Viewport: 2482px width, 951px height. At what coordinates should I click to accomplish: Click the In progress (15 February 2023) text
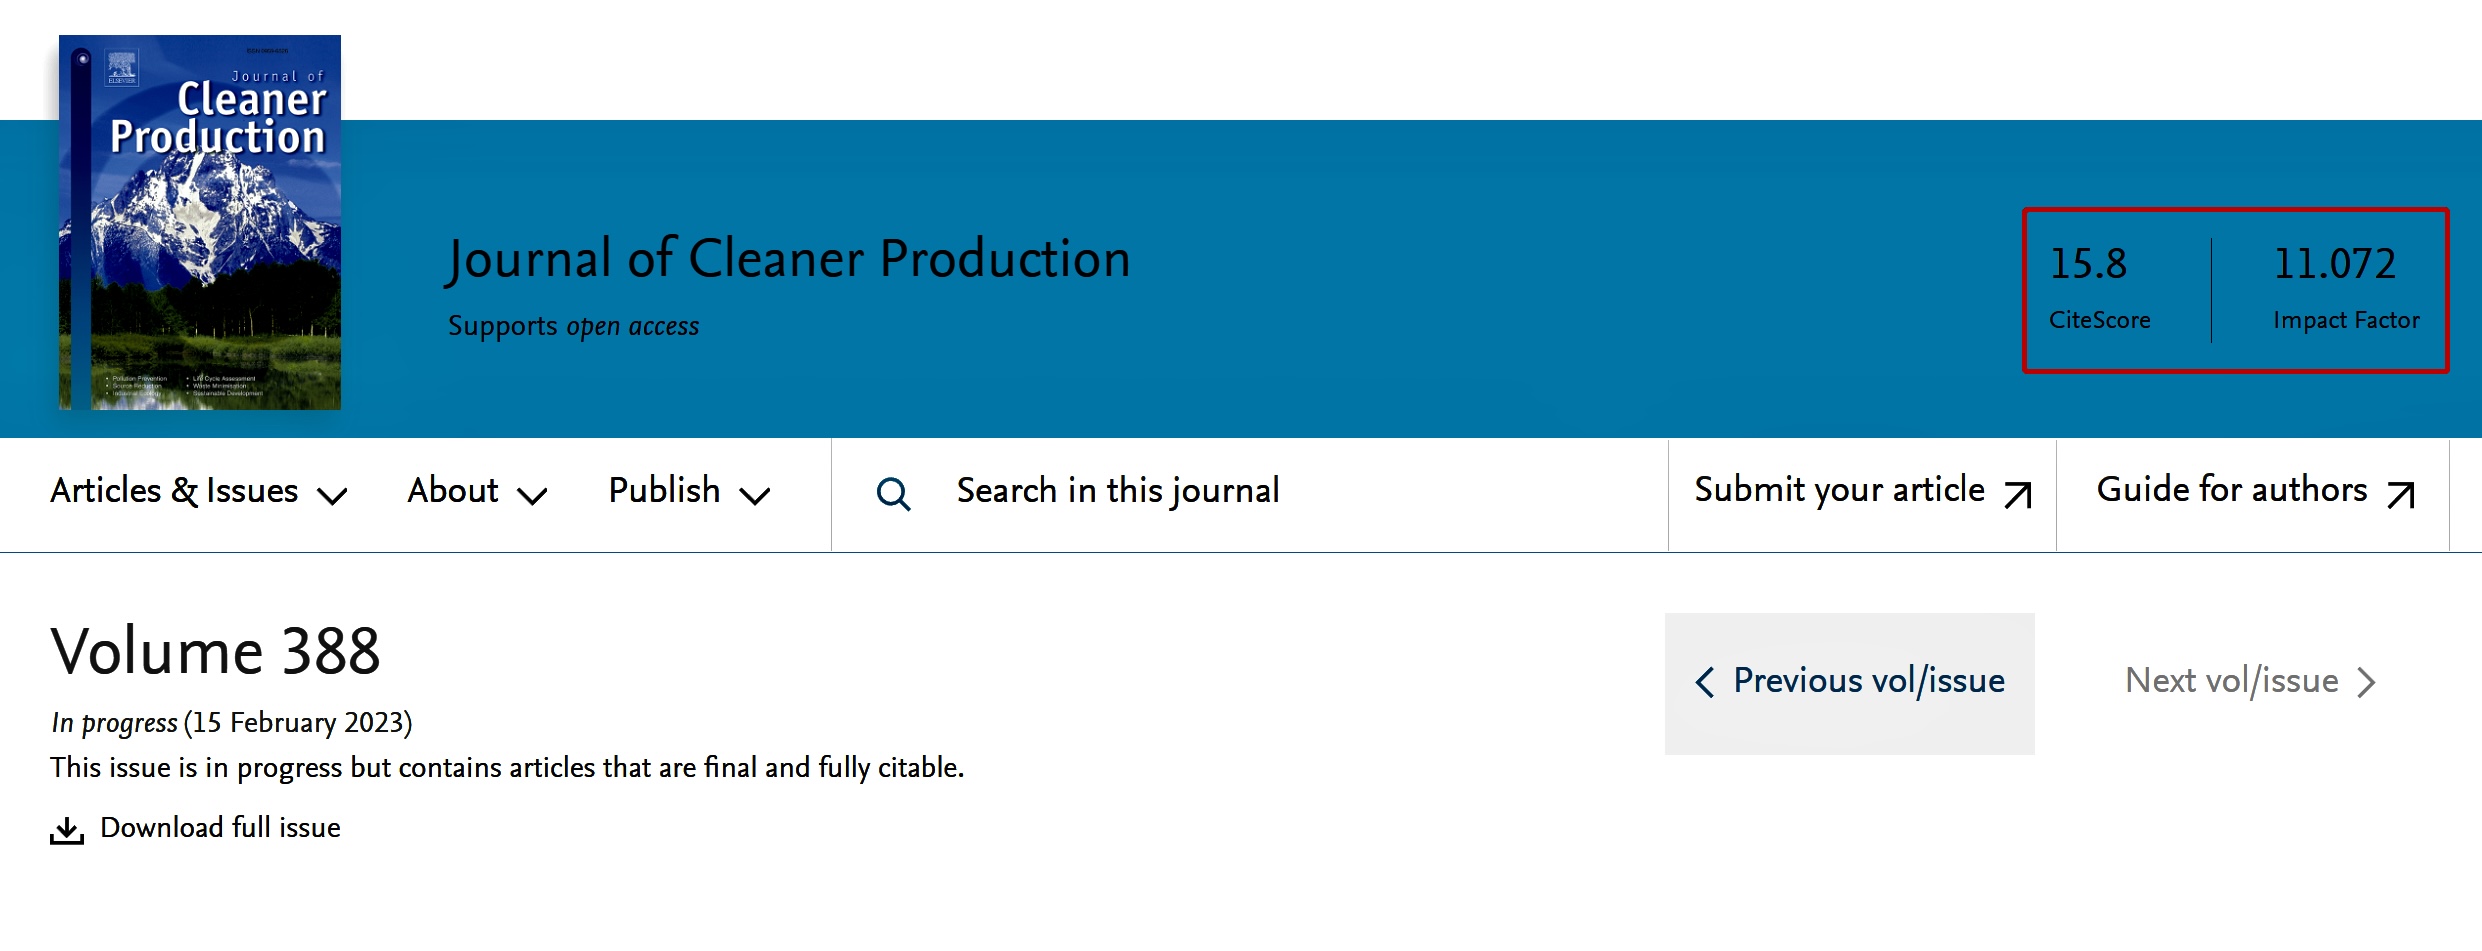[x=232, y=723]
